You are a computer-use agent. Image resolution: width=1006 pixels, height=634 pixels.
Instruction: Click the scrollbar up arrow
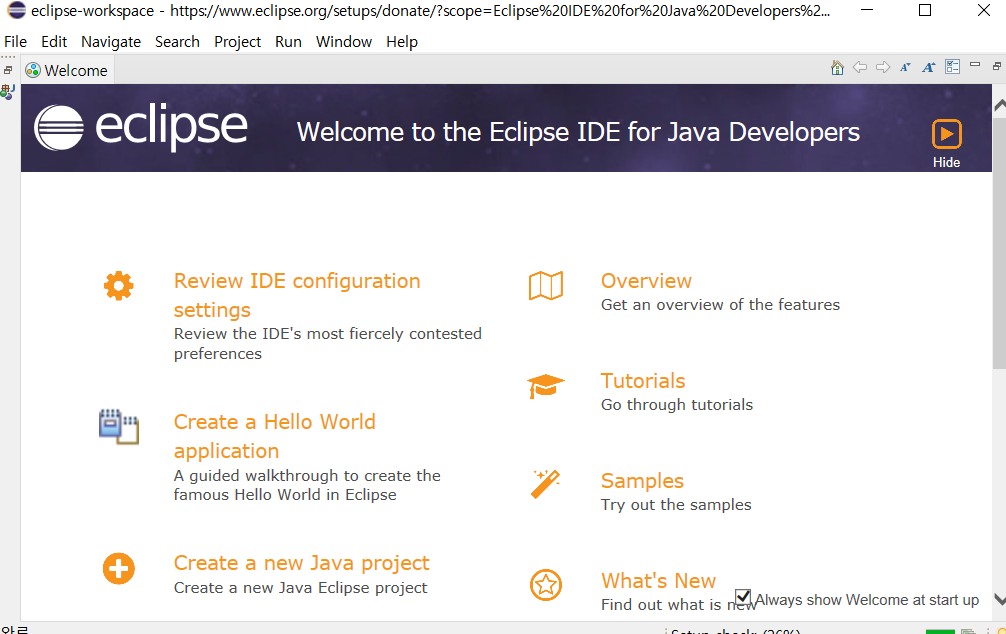click(1000, 106)
